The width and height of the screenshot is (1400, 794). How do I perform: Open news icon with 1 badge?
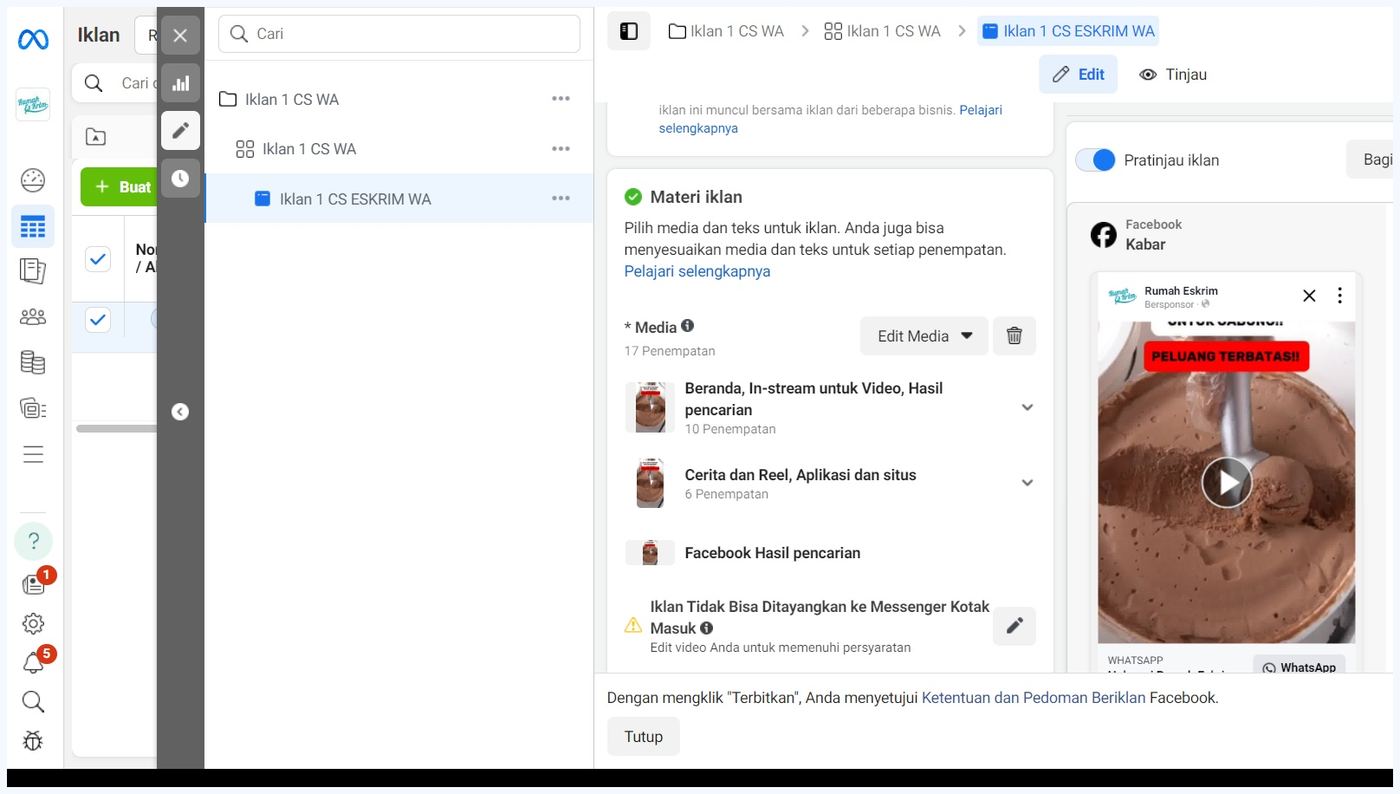pos(35,583)
